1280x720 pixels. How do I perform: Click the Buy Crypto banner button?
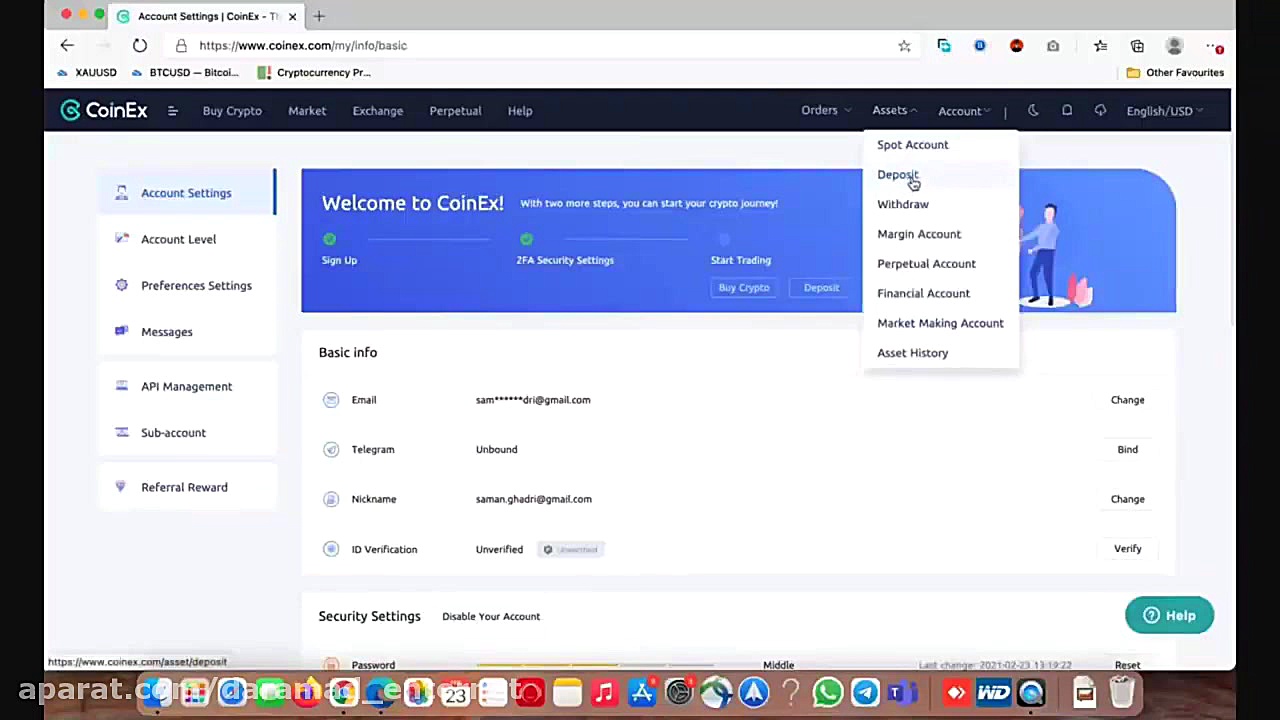(x=744, y=288)
